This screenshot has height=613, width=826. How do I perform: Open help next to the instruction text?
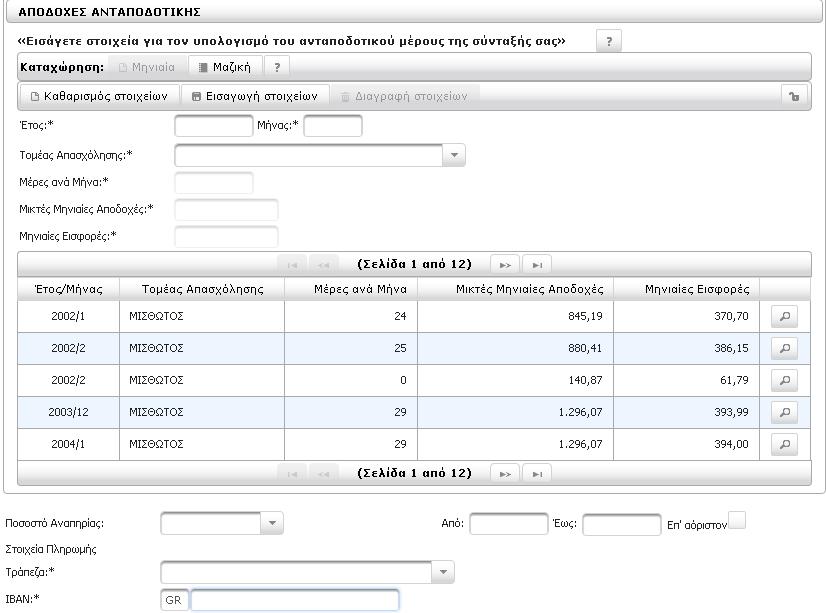pos(609,41)
